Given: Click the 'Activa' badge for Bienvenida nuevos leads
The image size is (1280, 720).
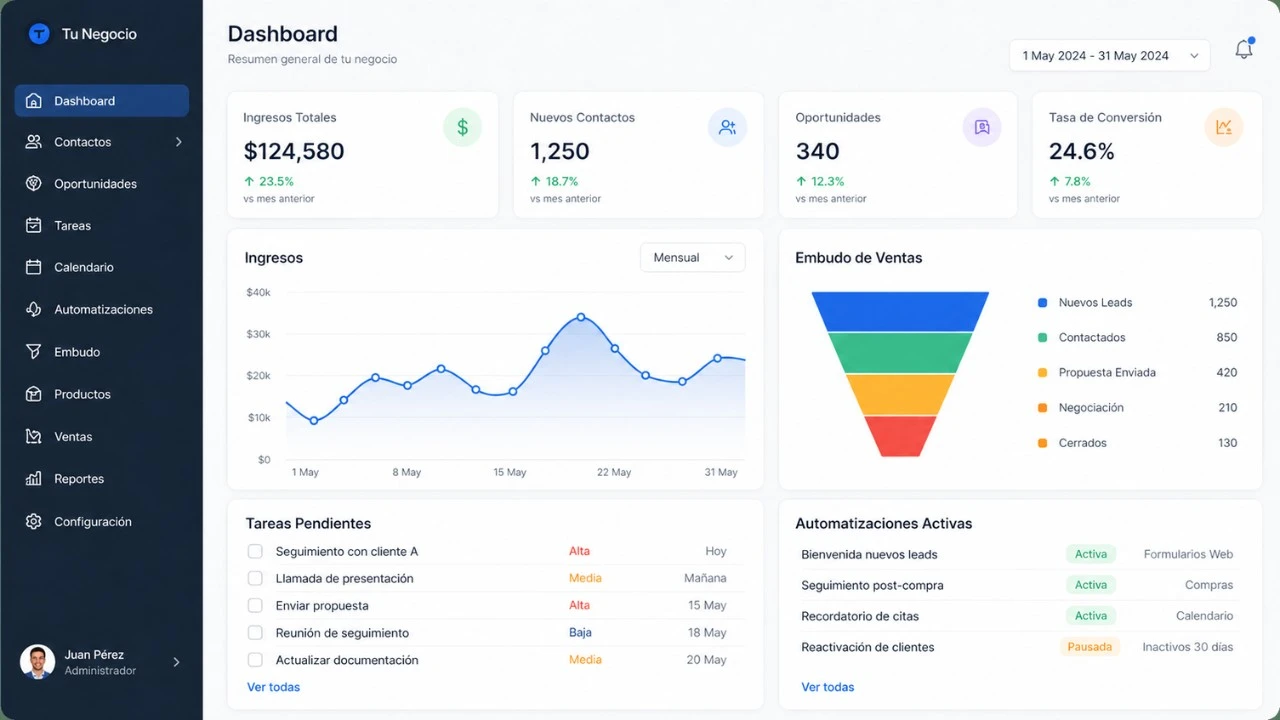Looking at the screenshot, I should (x=1090, y=554).
